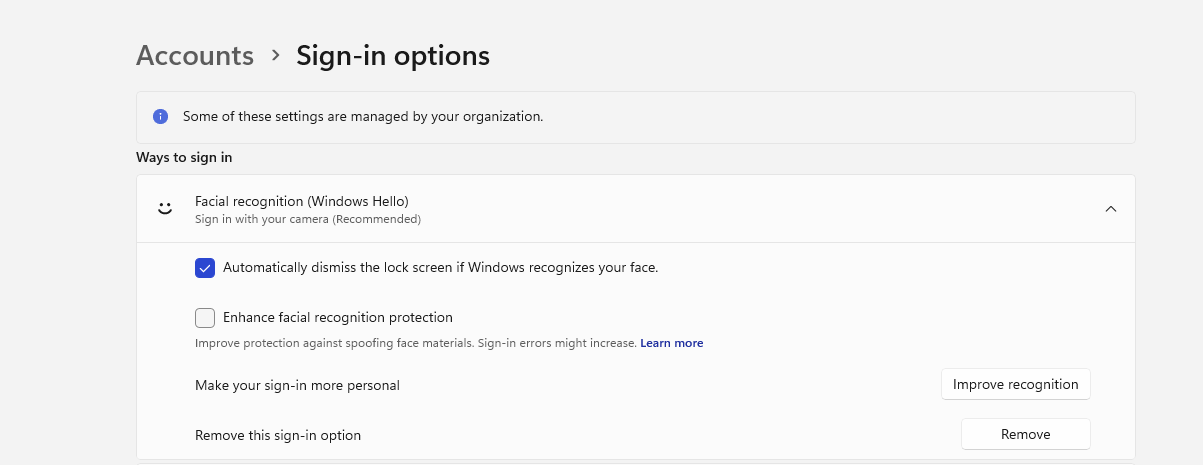1203x465 pixels.
Task: Enable the Enhance facial recognition protection checkbox
Action: (x=205, y=318)
